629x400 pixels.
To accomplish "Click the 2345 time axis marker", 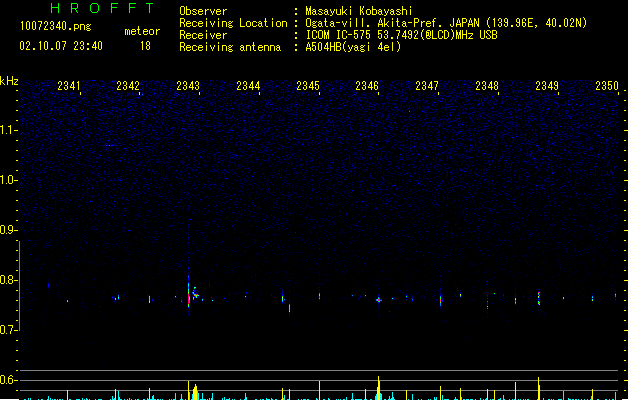I will (308, 86).
